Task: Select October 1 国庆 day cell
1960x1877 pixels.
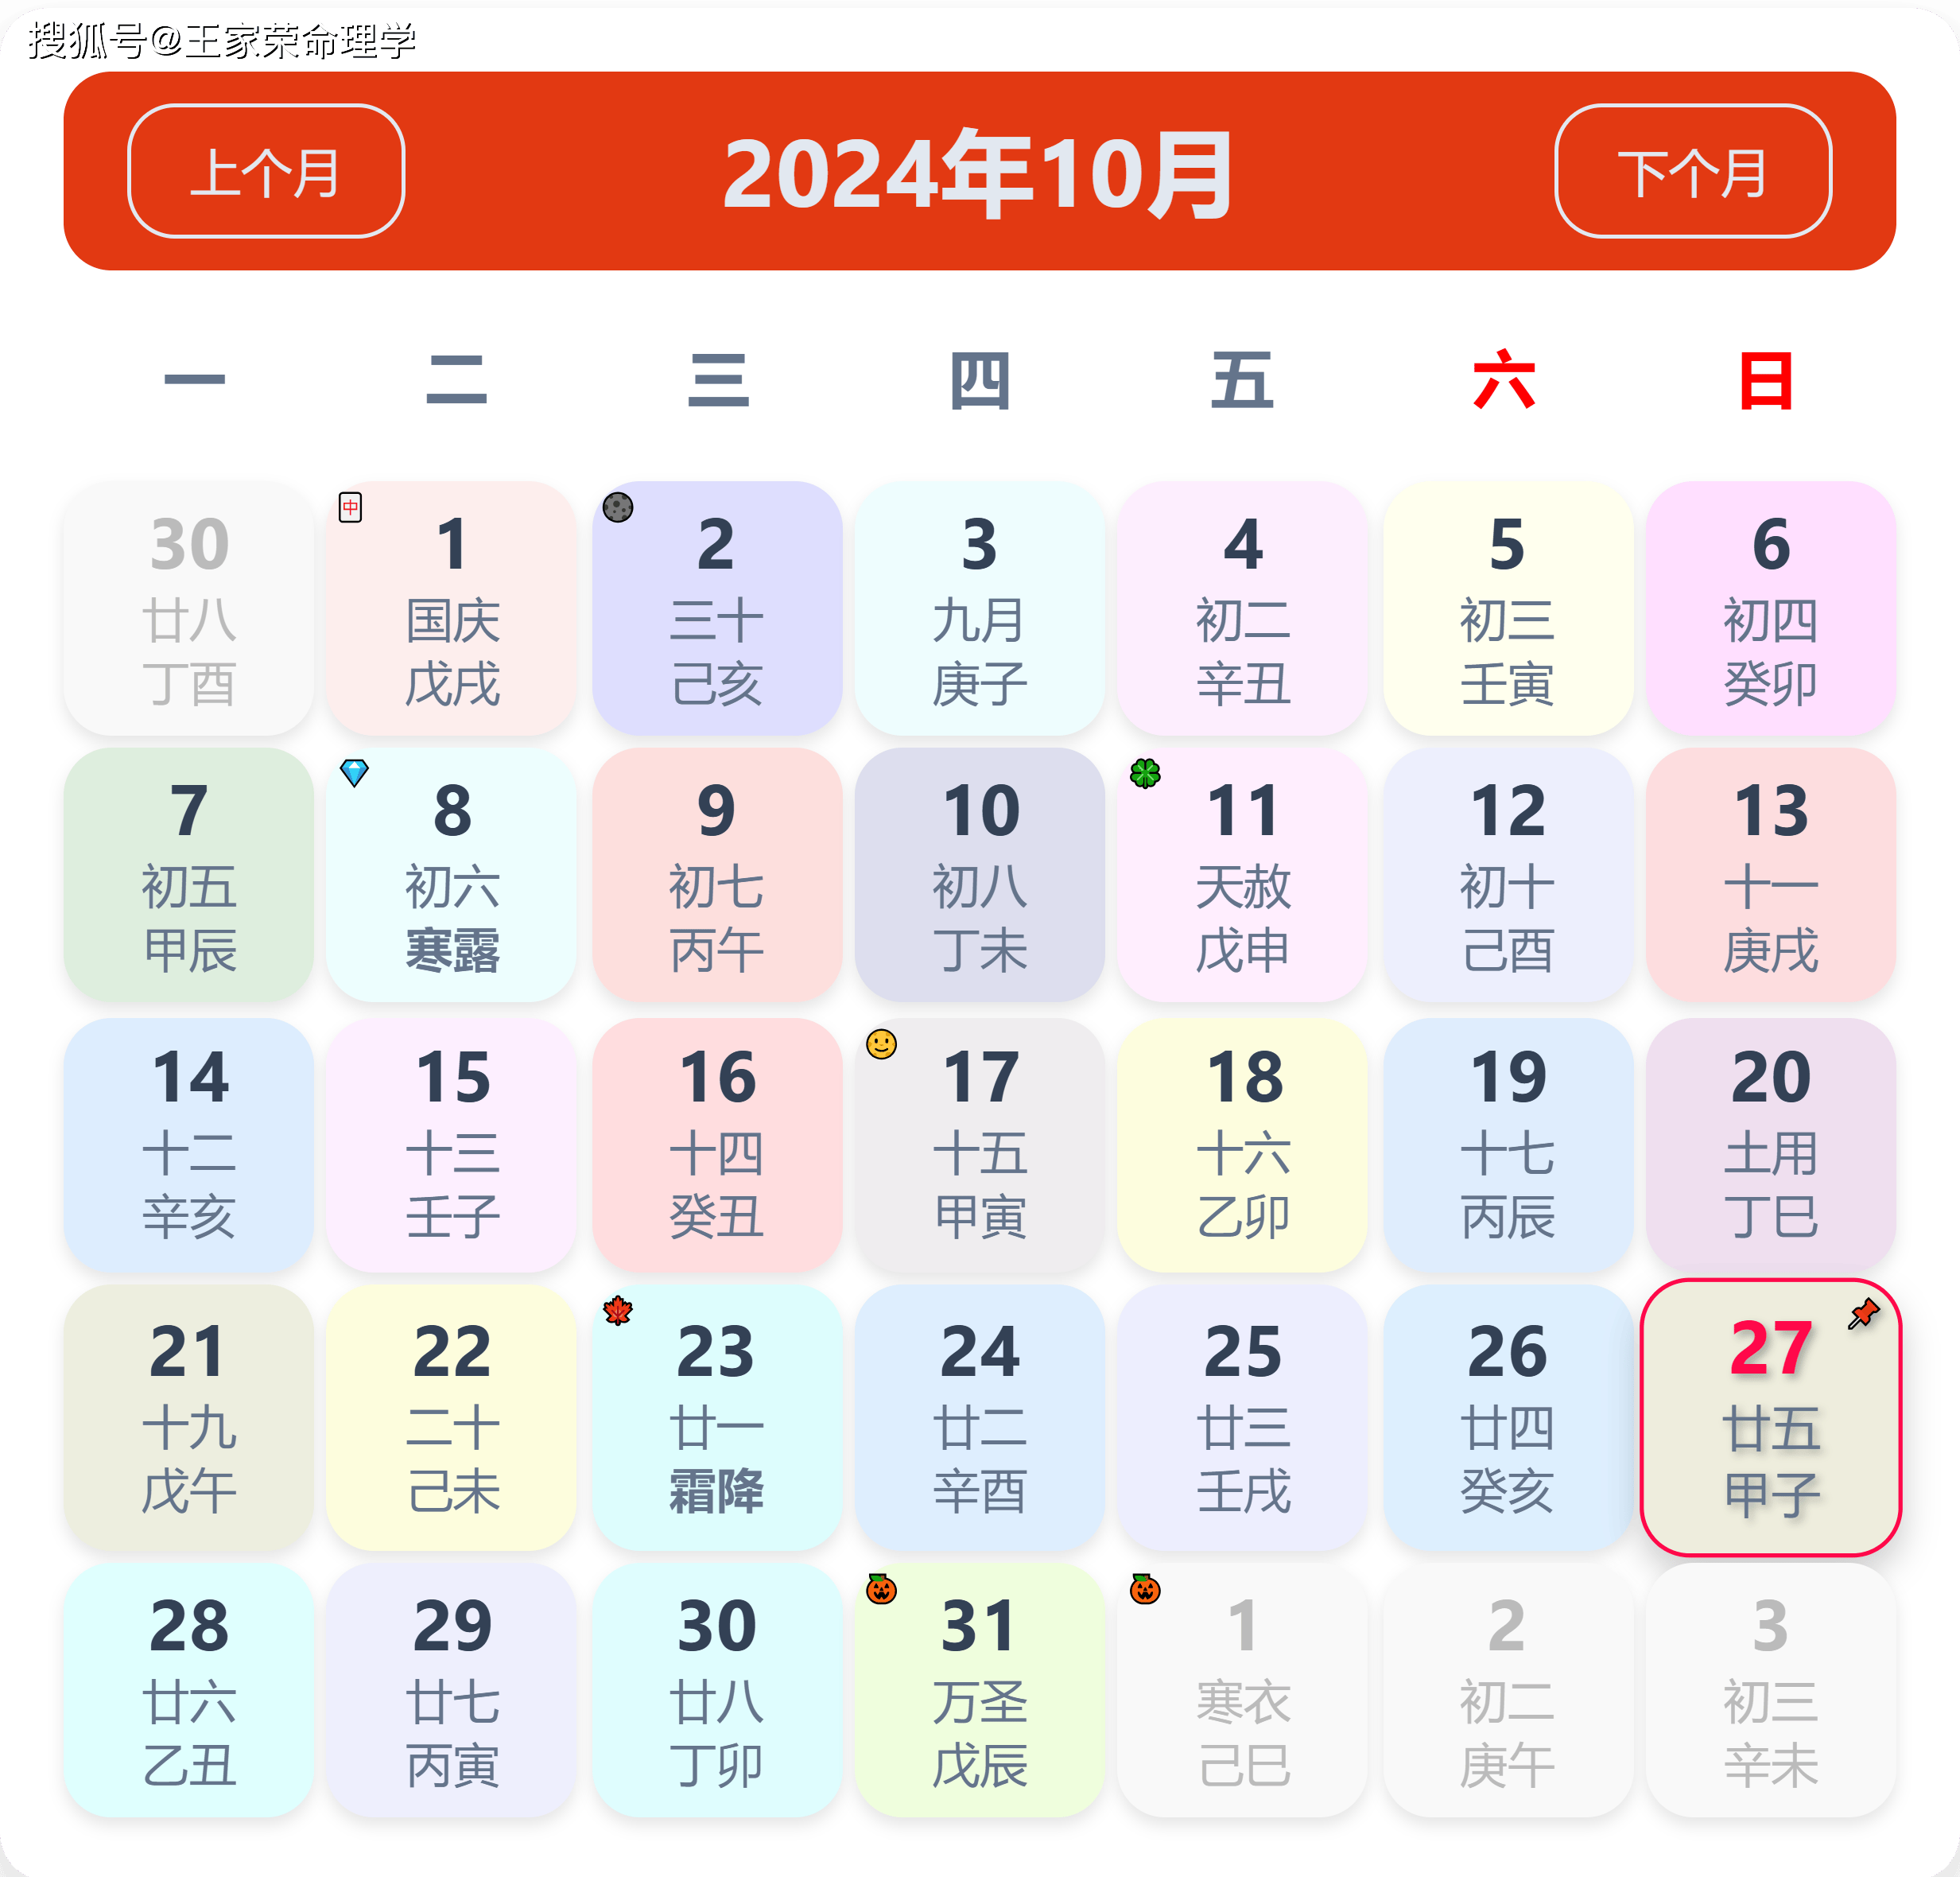Action: [452, 608]
